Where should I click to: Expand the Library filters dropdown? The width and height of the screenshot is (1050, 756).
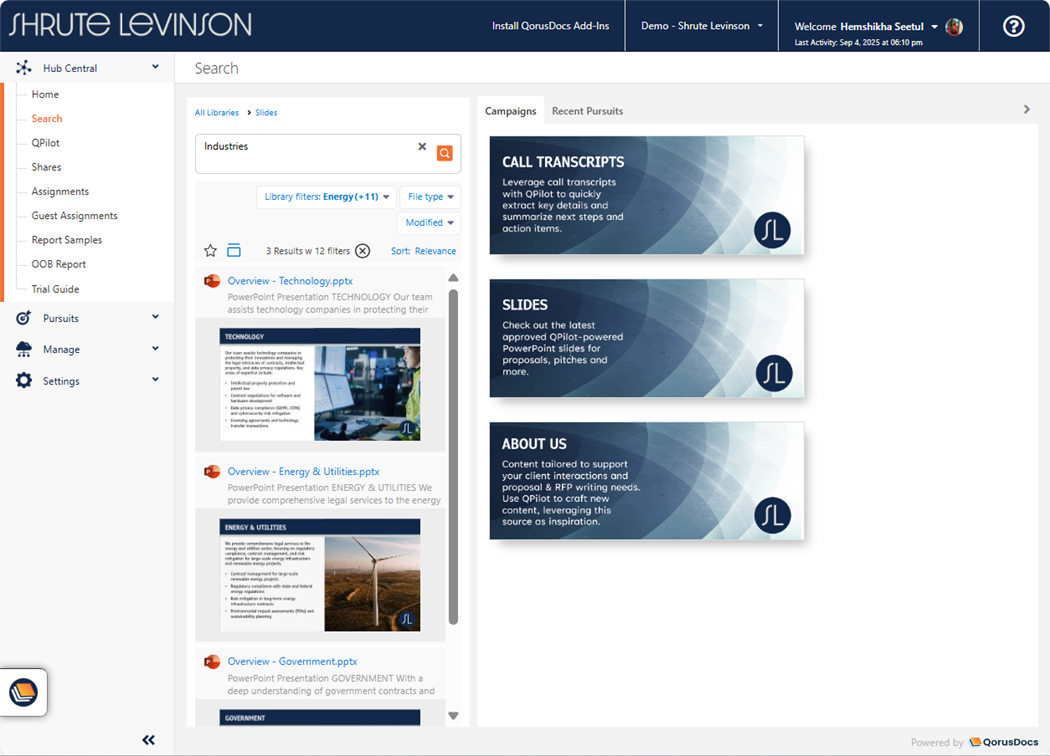[326, 197]
